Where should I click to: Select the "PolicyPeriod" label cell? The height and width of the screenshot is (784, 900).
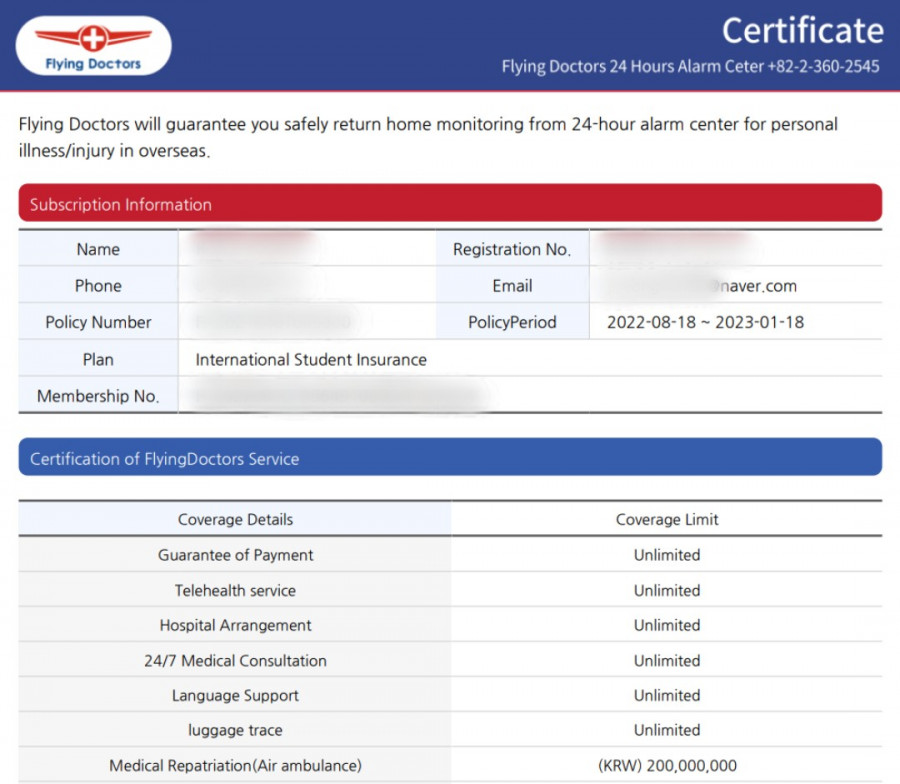click(x=512, y=322)
